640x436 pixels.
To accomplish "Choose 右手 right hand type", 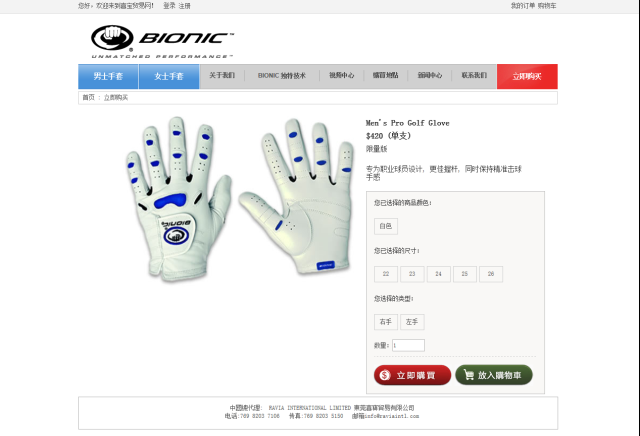I will point(386,322).
